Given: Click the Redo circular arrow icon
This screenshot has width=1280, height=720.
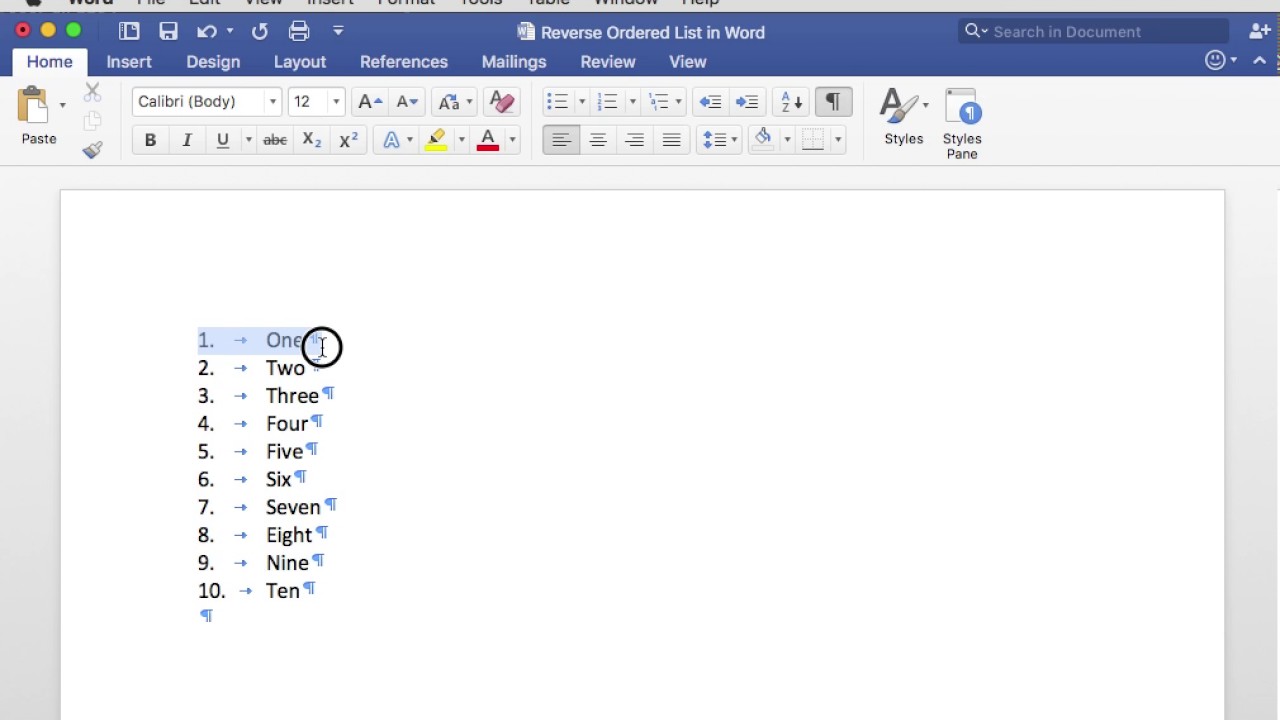Looking at the screenshot, I should (x=260, y=32).
